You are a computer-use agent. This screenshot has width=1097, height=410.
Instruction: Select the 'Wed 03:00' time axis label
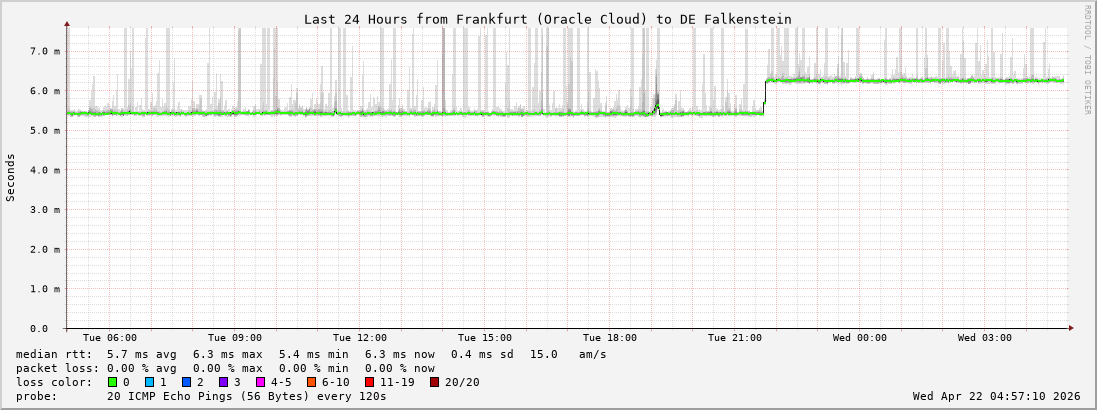click(x=985, y=338)
